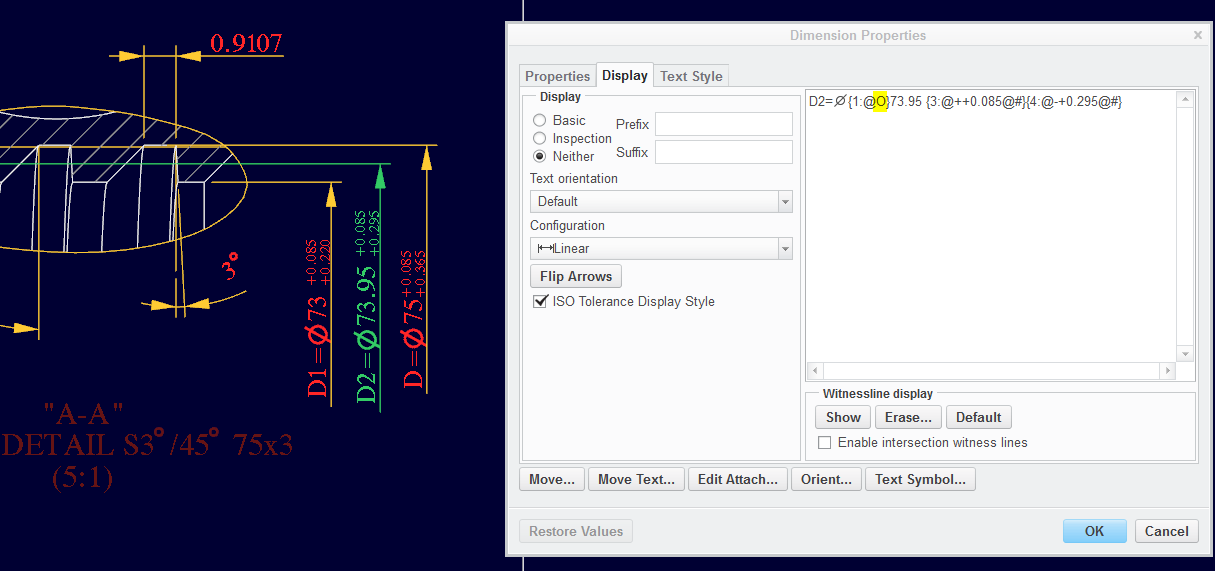Select the Basic display radio button
1215x571 pixels.
point(540,120)
